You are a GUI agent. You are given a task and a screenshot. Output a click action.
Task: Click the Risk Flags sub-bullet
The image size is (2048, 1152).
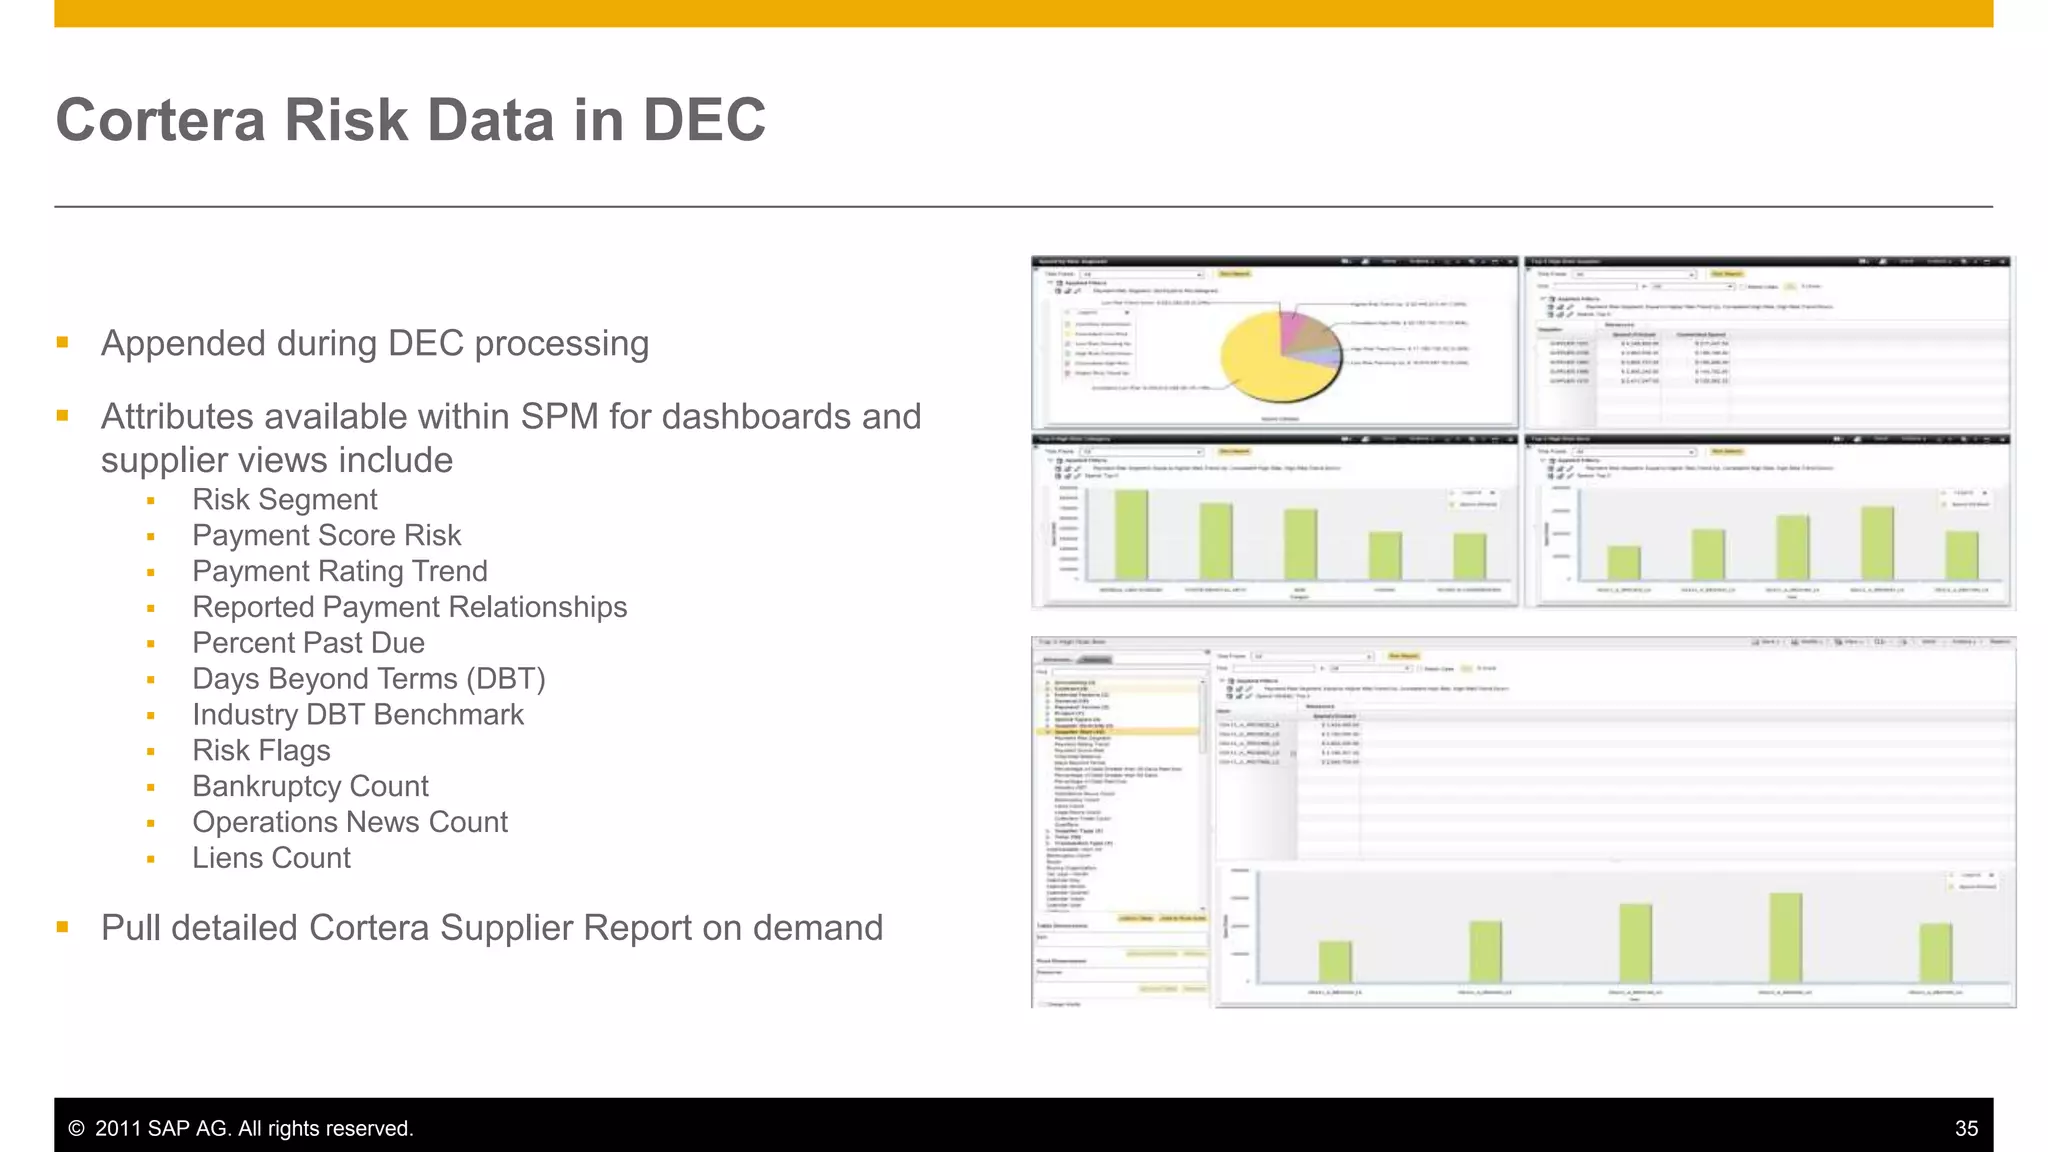(261, 751)
